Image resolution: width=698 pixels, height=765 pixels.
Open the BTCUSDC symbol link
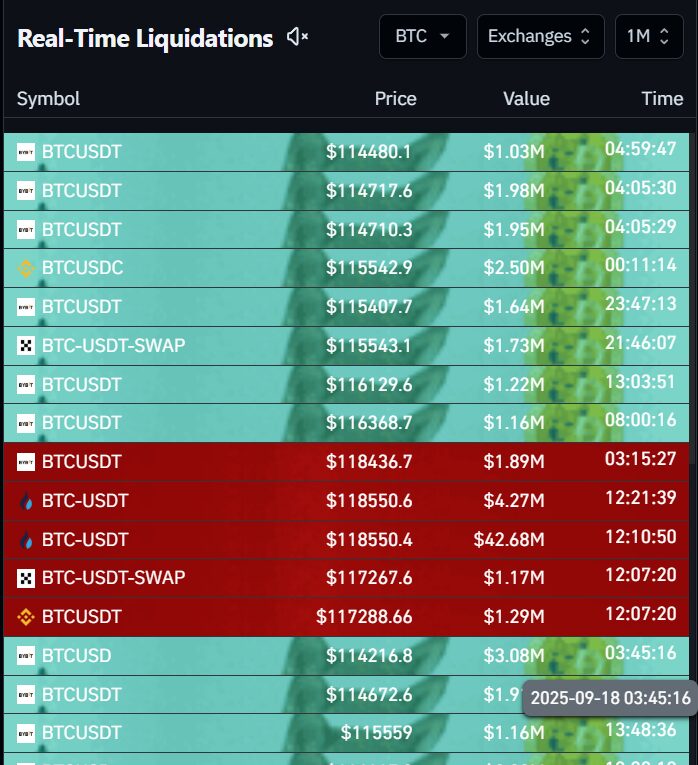[x=82, y=268]
